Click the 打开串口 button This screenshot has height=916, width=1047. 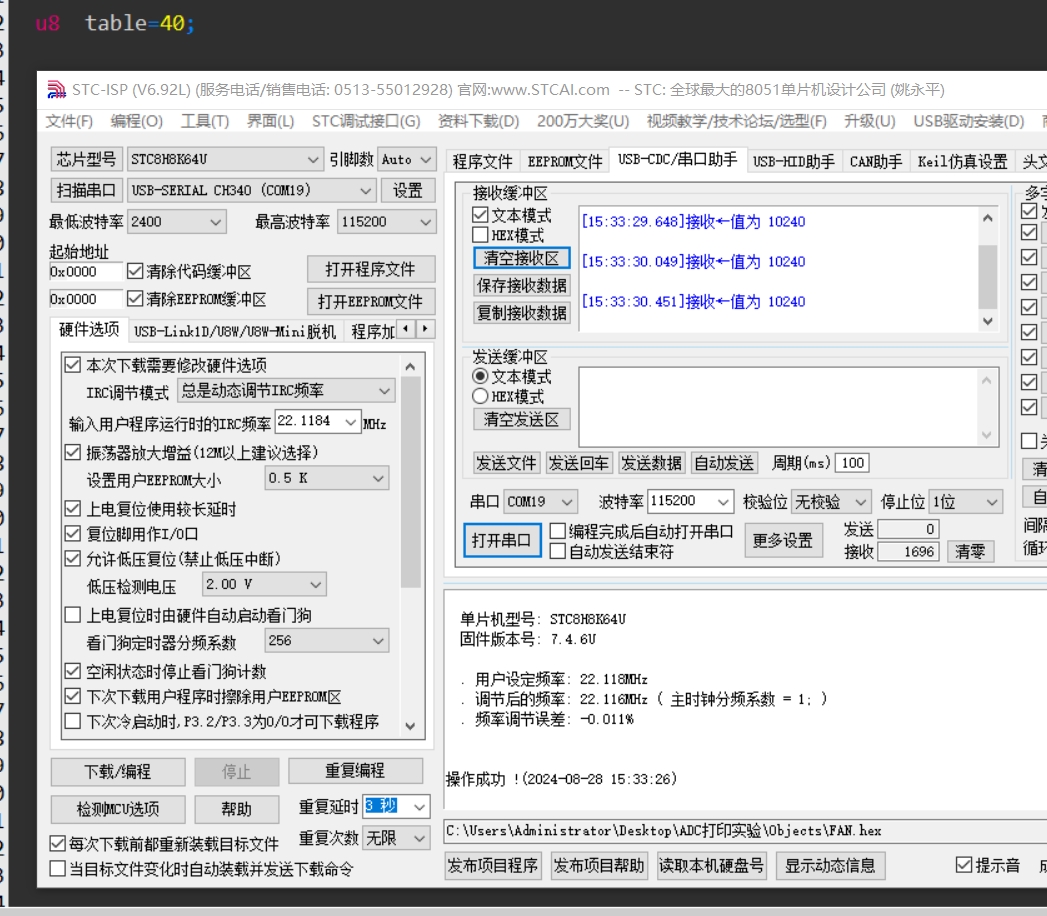coord(501,540)
